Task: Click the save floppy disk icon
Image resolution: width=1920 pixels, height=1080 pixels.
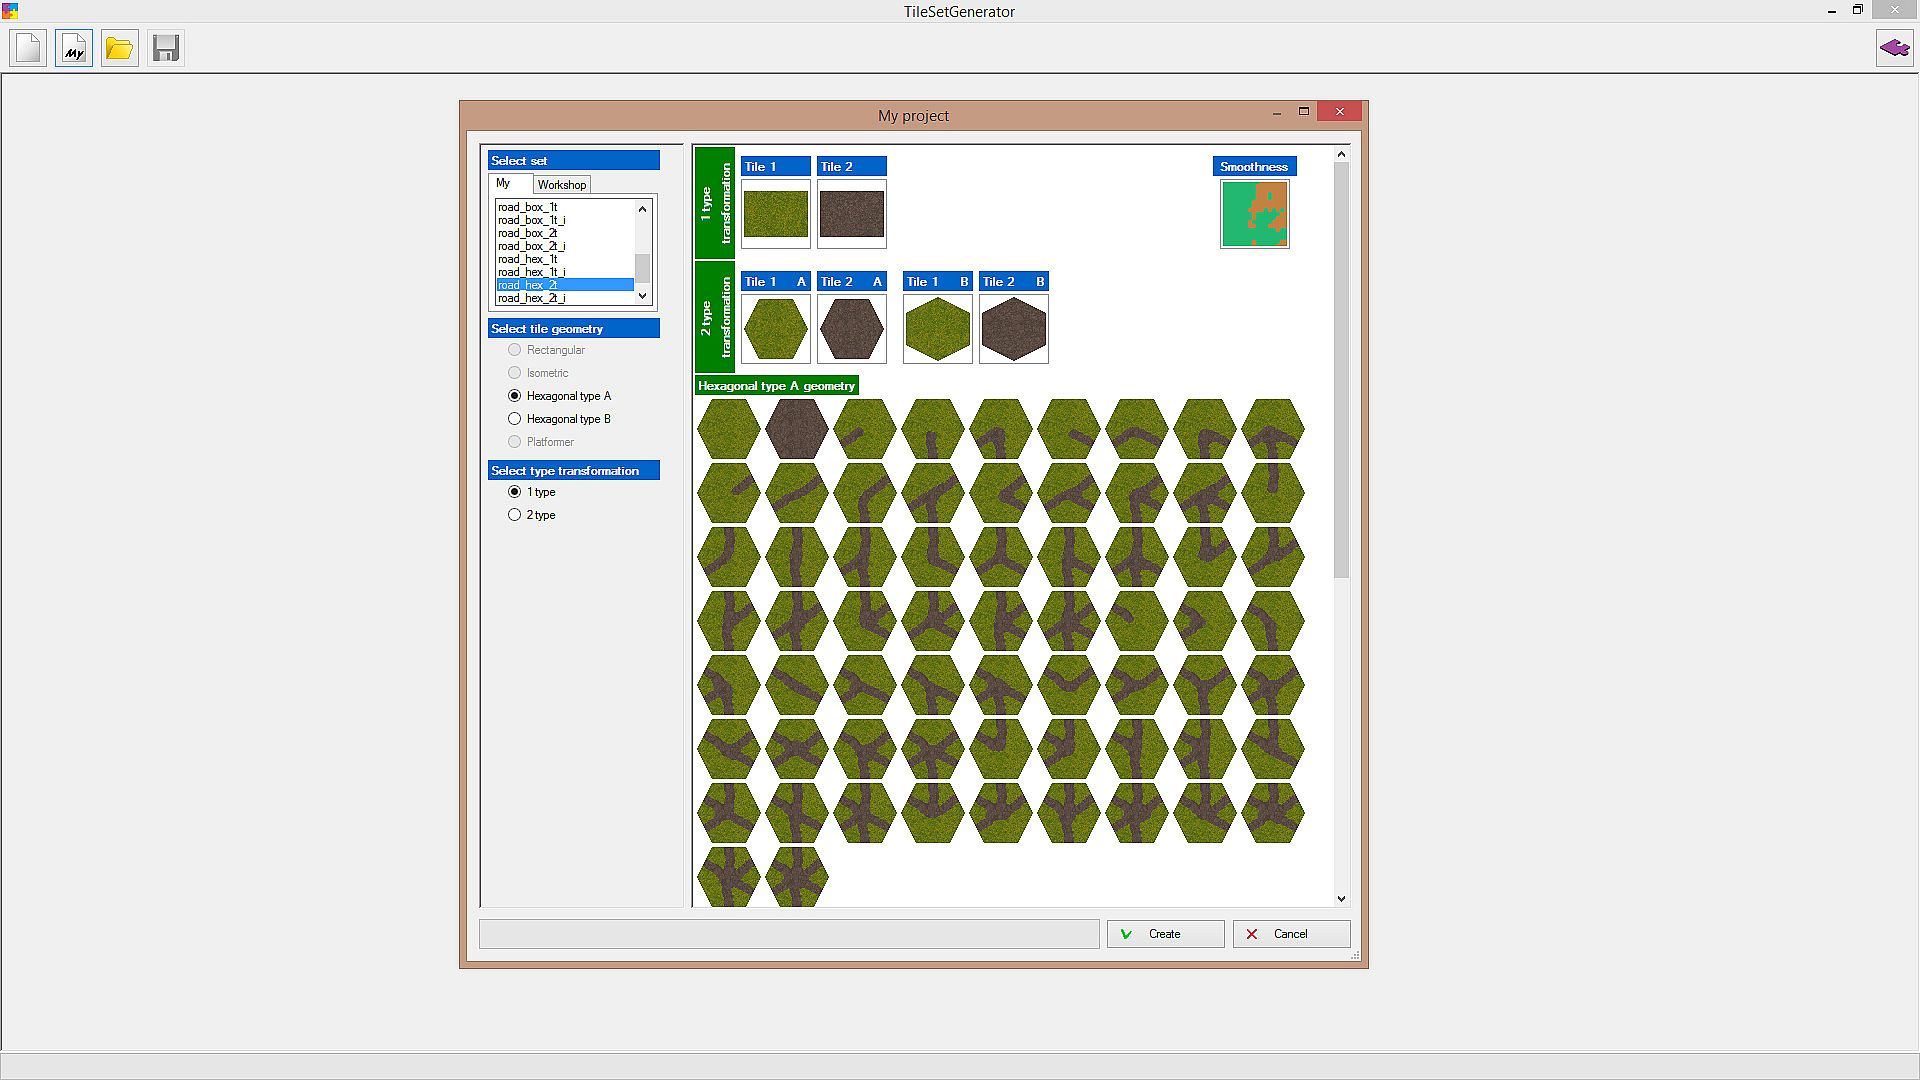Action: (166, 48)
